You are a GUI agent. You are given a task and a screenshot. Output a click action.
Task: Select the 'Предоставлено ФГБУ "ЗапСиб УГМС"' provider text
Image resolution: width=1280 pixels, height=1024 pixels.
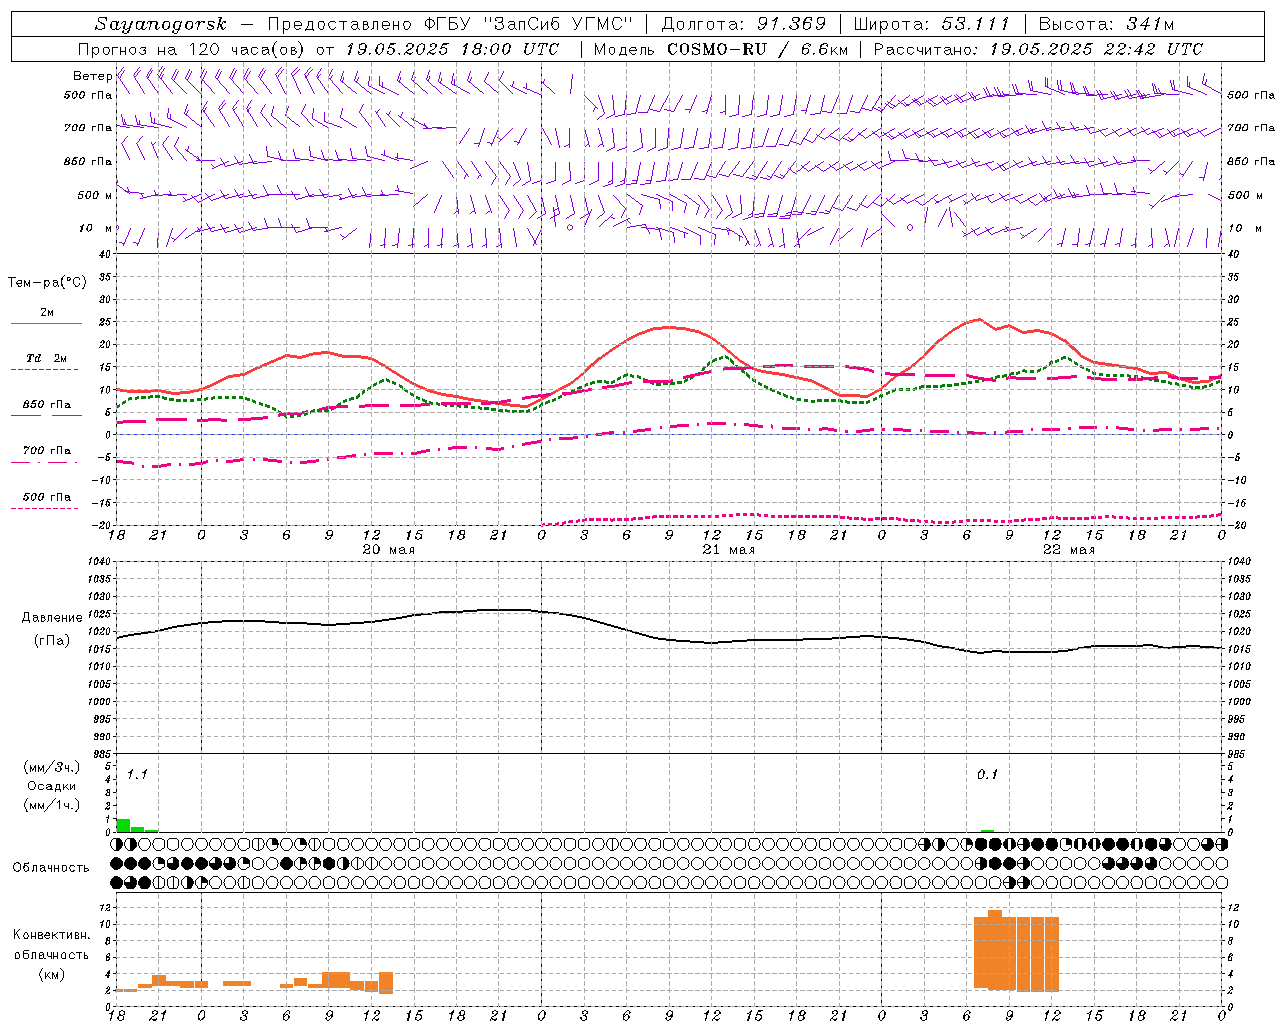tap(451, 24)
